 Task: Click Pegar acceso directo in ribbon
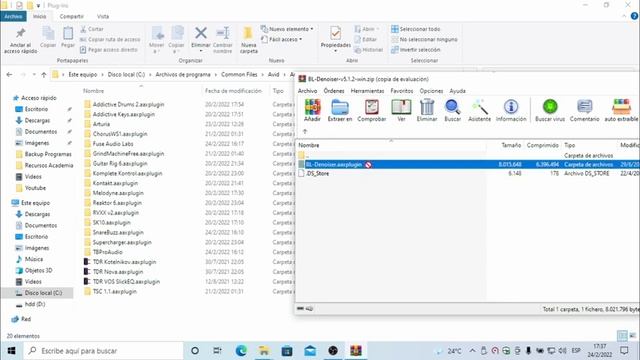pyautogui.click(x=109, y=49)
